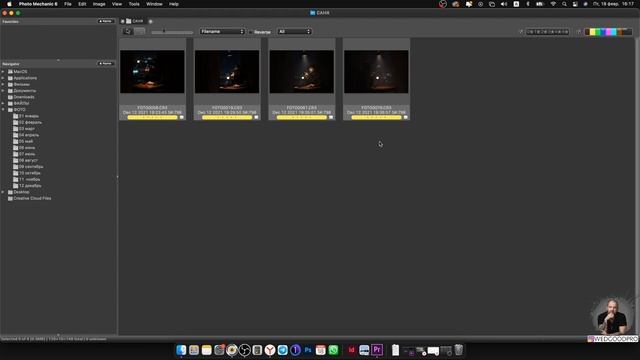This screenshot has width=640, height=360.
Task: Toggle the Reverse sort checkbox
Action: point(251,32)
